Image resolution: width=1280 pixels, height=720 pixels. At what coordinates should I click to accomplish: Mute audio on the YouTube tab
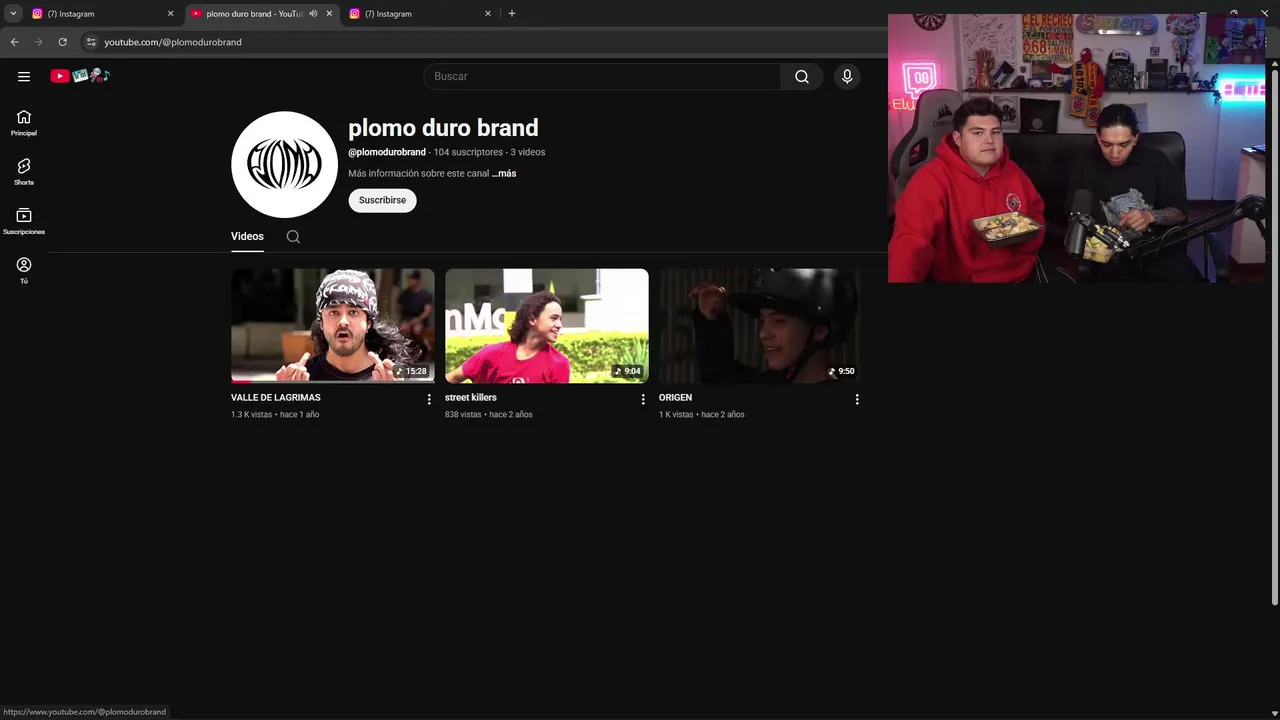(x=313, y=14)
